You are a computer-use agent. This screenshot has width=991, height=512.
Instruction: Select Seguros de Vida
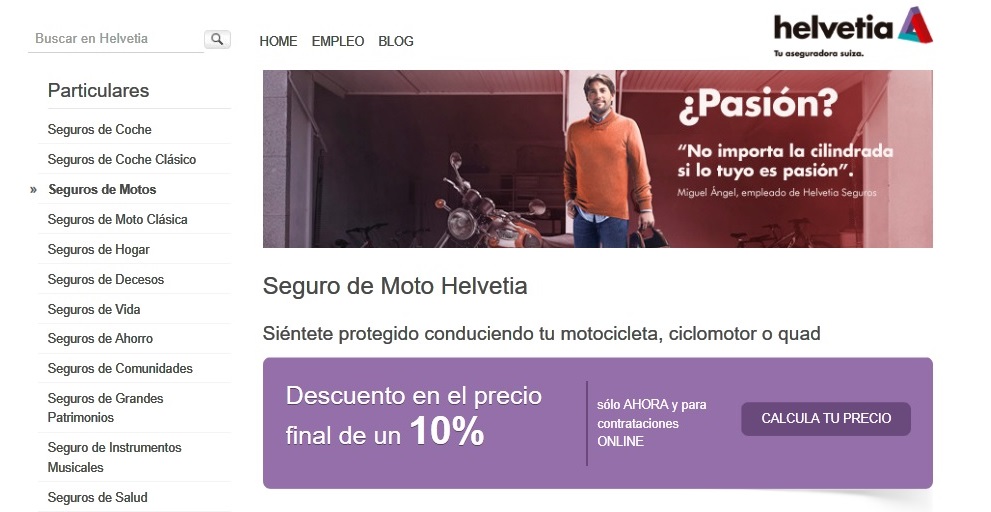[x=94, y=310]
